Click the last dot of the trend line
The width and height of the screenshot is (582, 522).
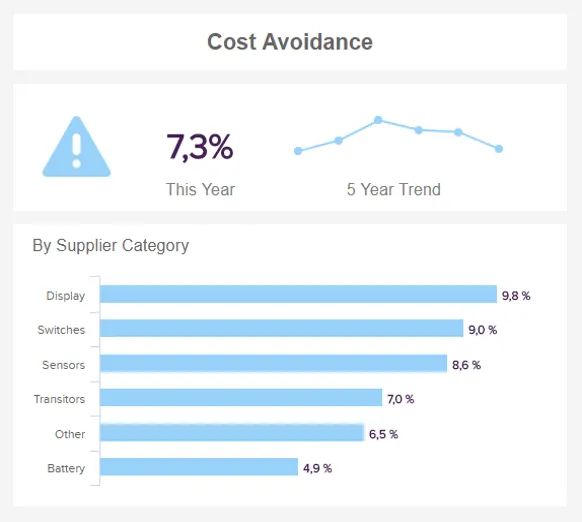[x=498, y=149]
